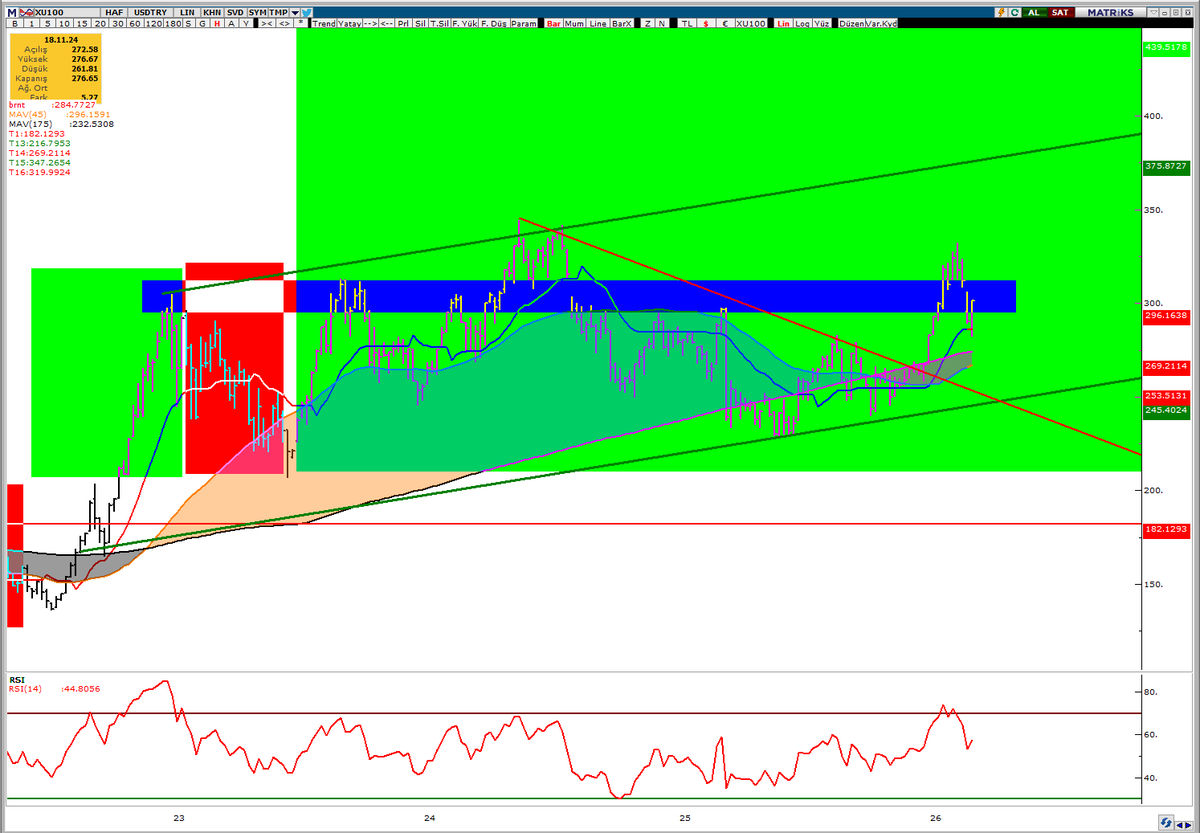This screenshot has height=833, width=1200.
Task: Click the N toolbar button
Action: 662,23
